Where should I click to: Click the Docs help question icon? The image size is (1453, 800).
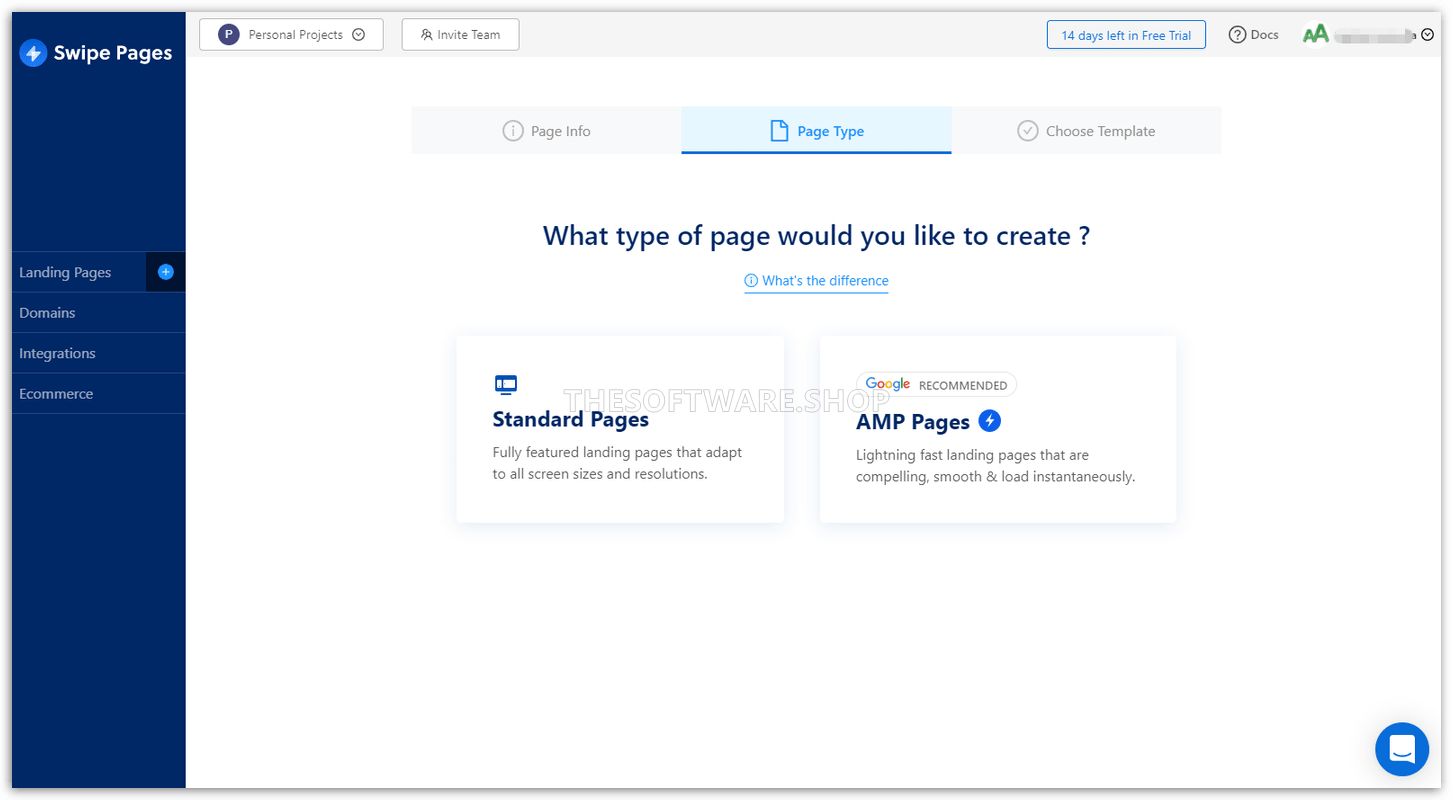point(1237,35)
